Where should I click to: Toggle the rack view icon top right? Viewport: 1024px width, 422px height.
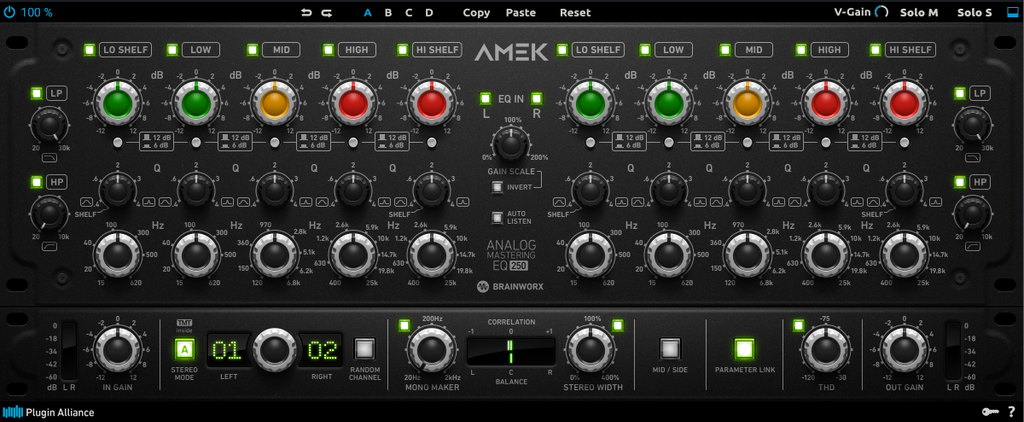pos(1013,12)
